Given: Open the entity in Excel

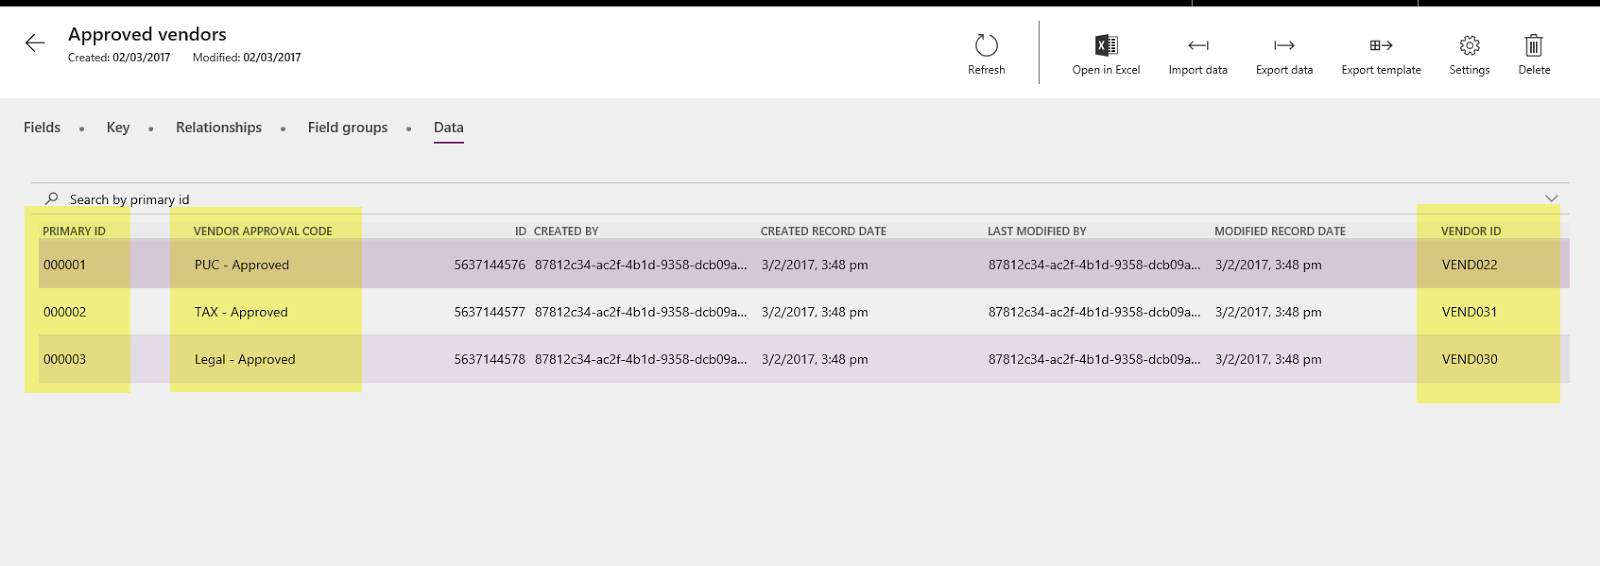Looking at the screenshot, I should (x=1106, y=46).
